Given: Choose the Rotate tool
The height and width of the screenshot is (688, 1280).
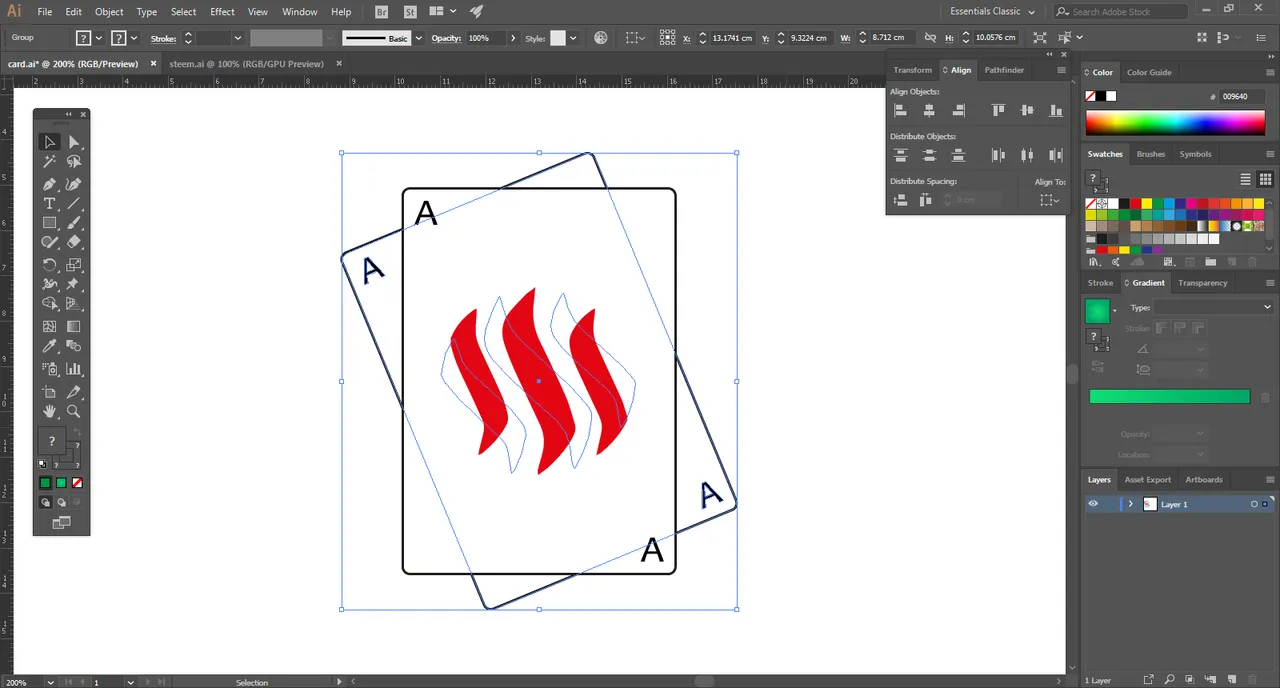Looking at the screenshot, I should (x=49, y=265).
